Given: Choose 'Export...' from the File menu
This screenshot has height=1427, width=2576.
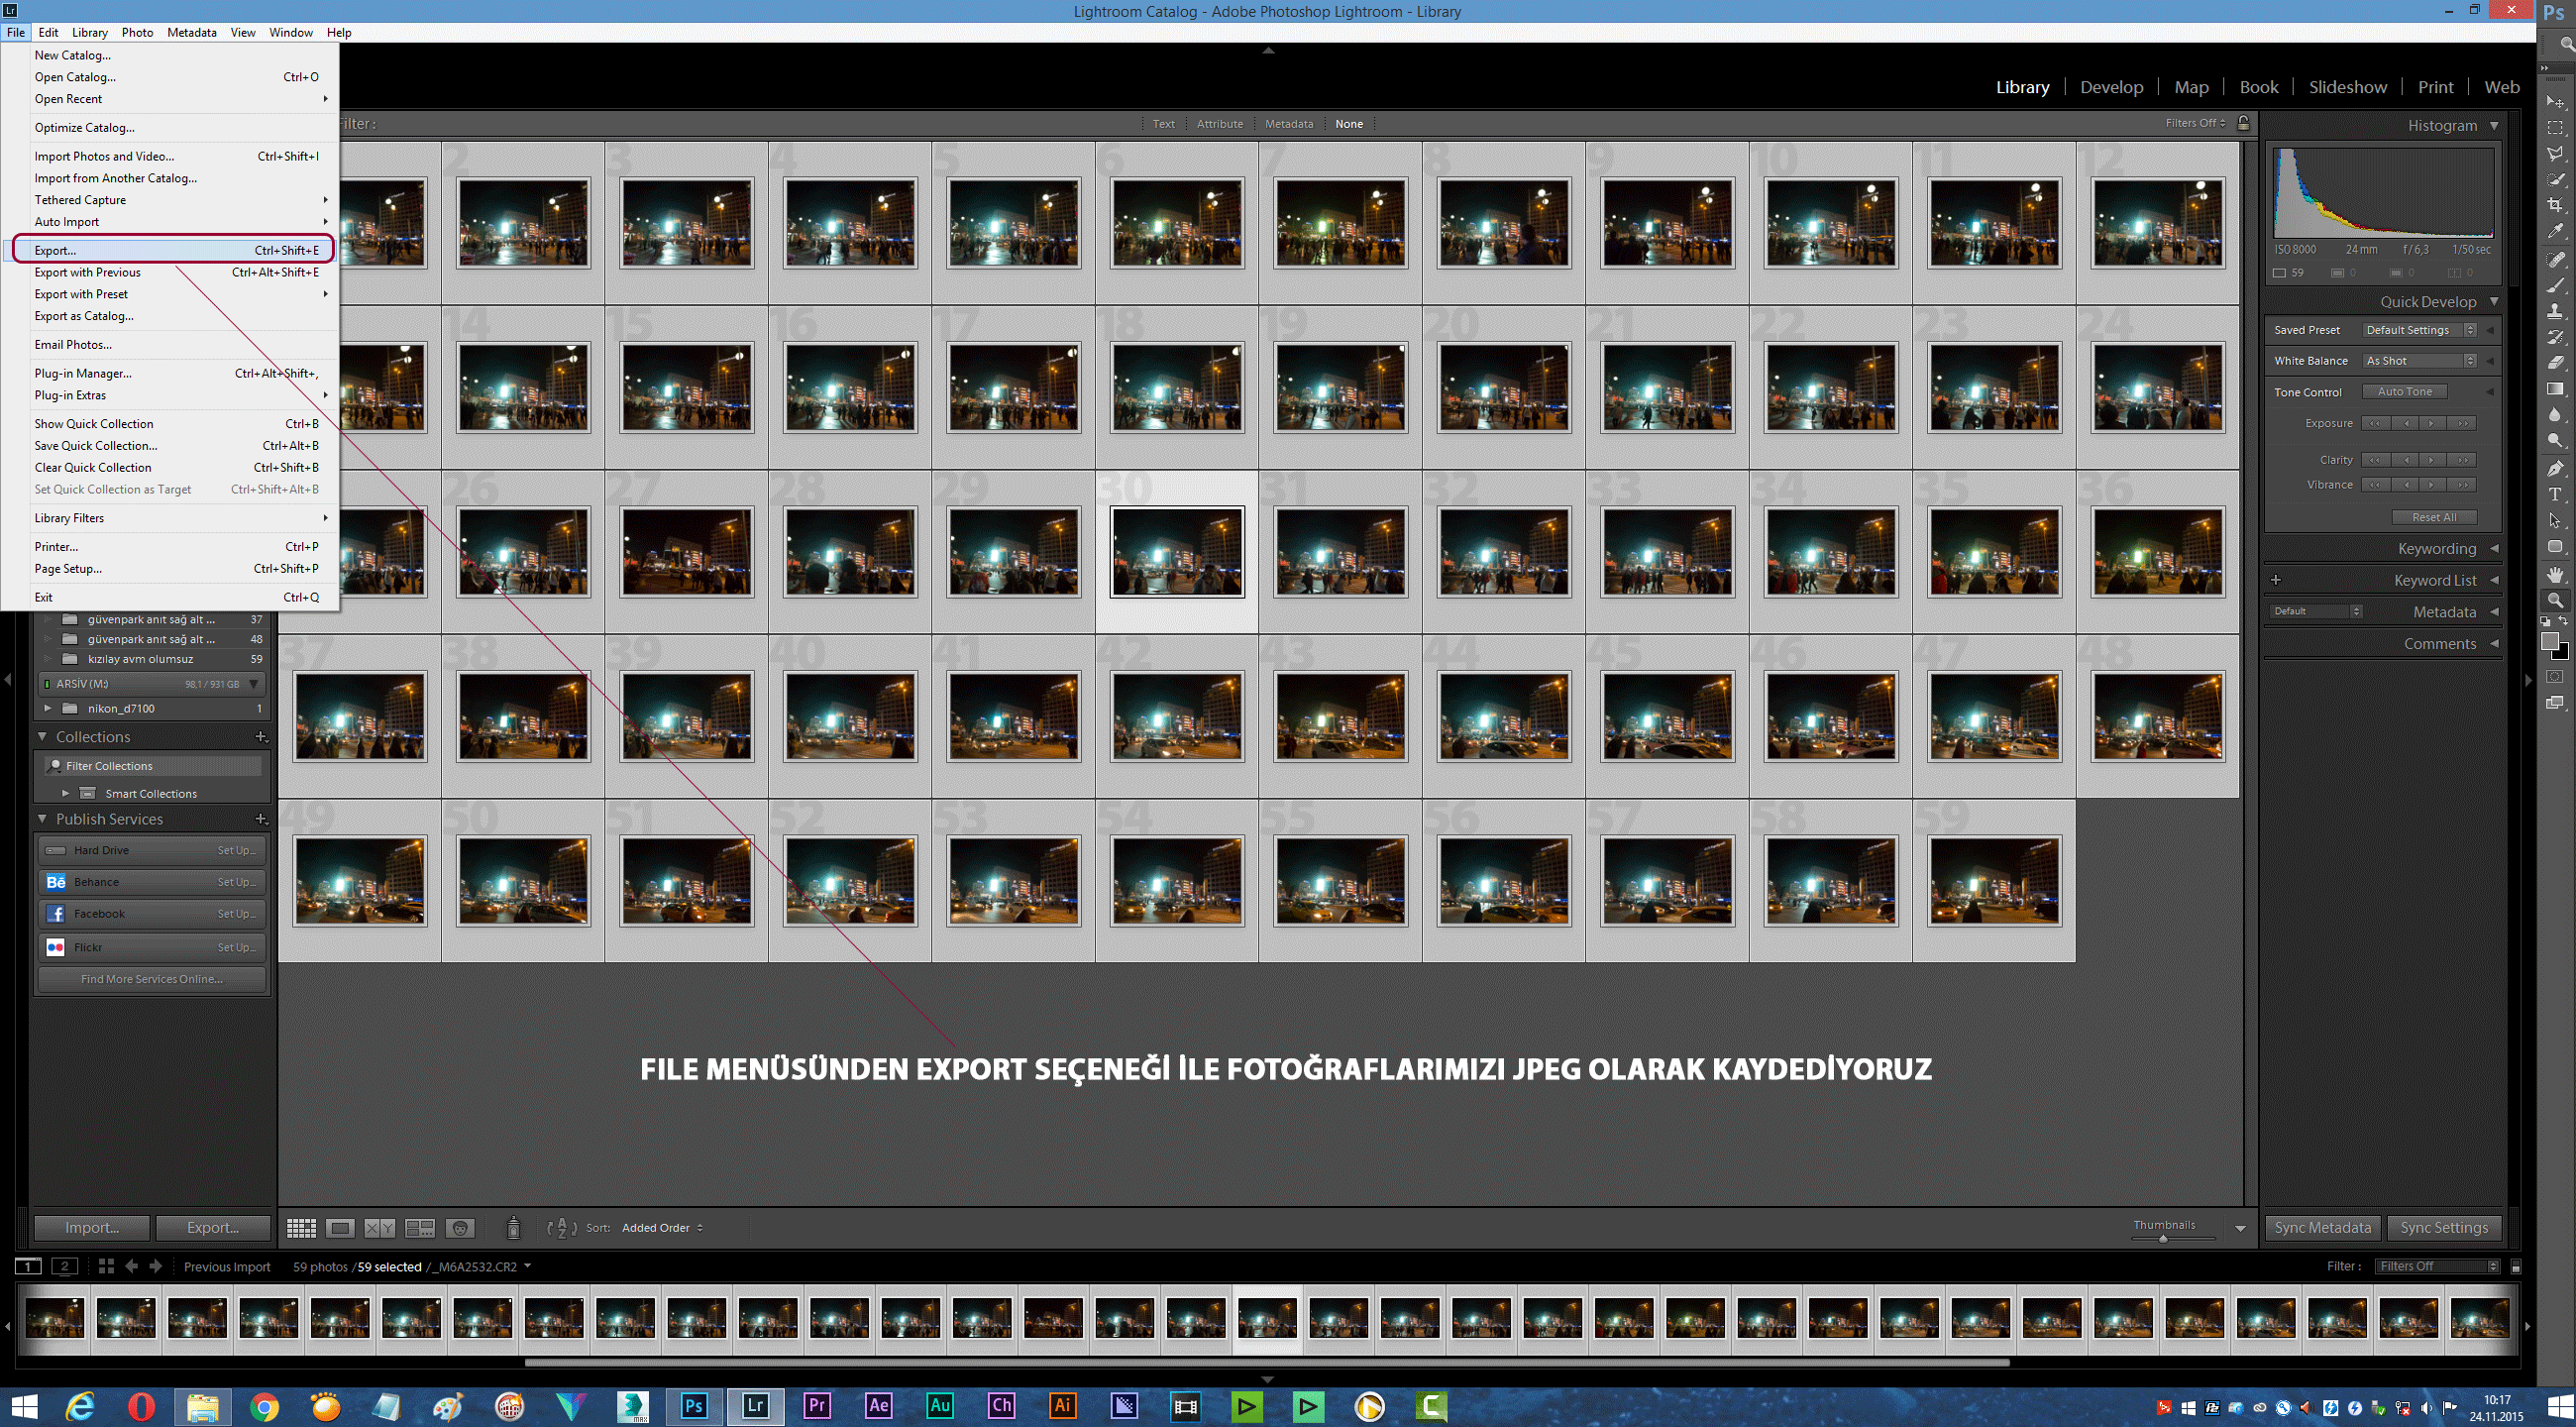Looking at the screenshot, I should tap(55, 250).
